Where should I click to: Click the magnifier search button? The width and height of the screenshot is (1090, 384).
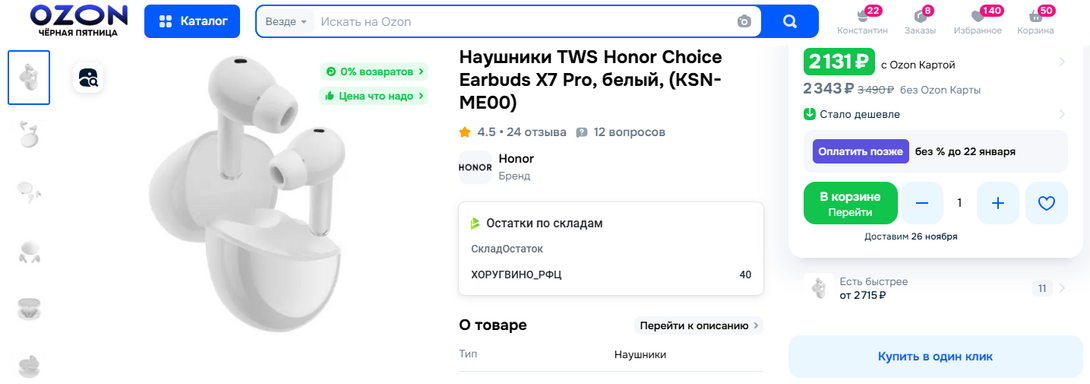[790, 22]
